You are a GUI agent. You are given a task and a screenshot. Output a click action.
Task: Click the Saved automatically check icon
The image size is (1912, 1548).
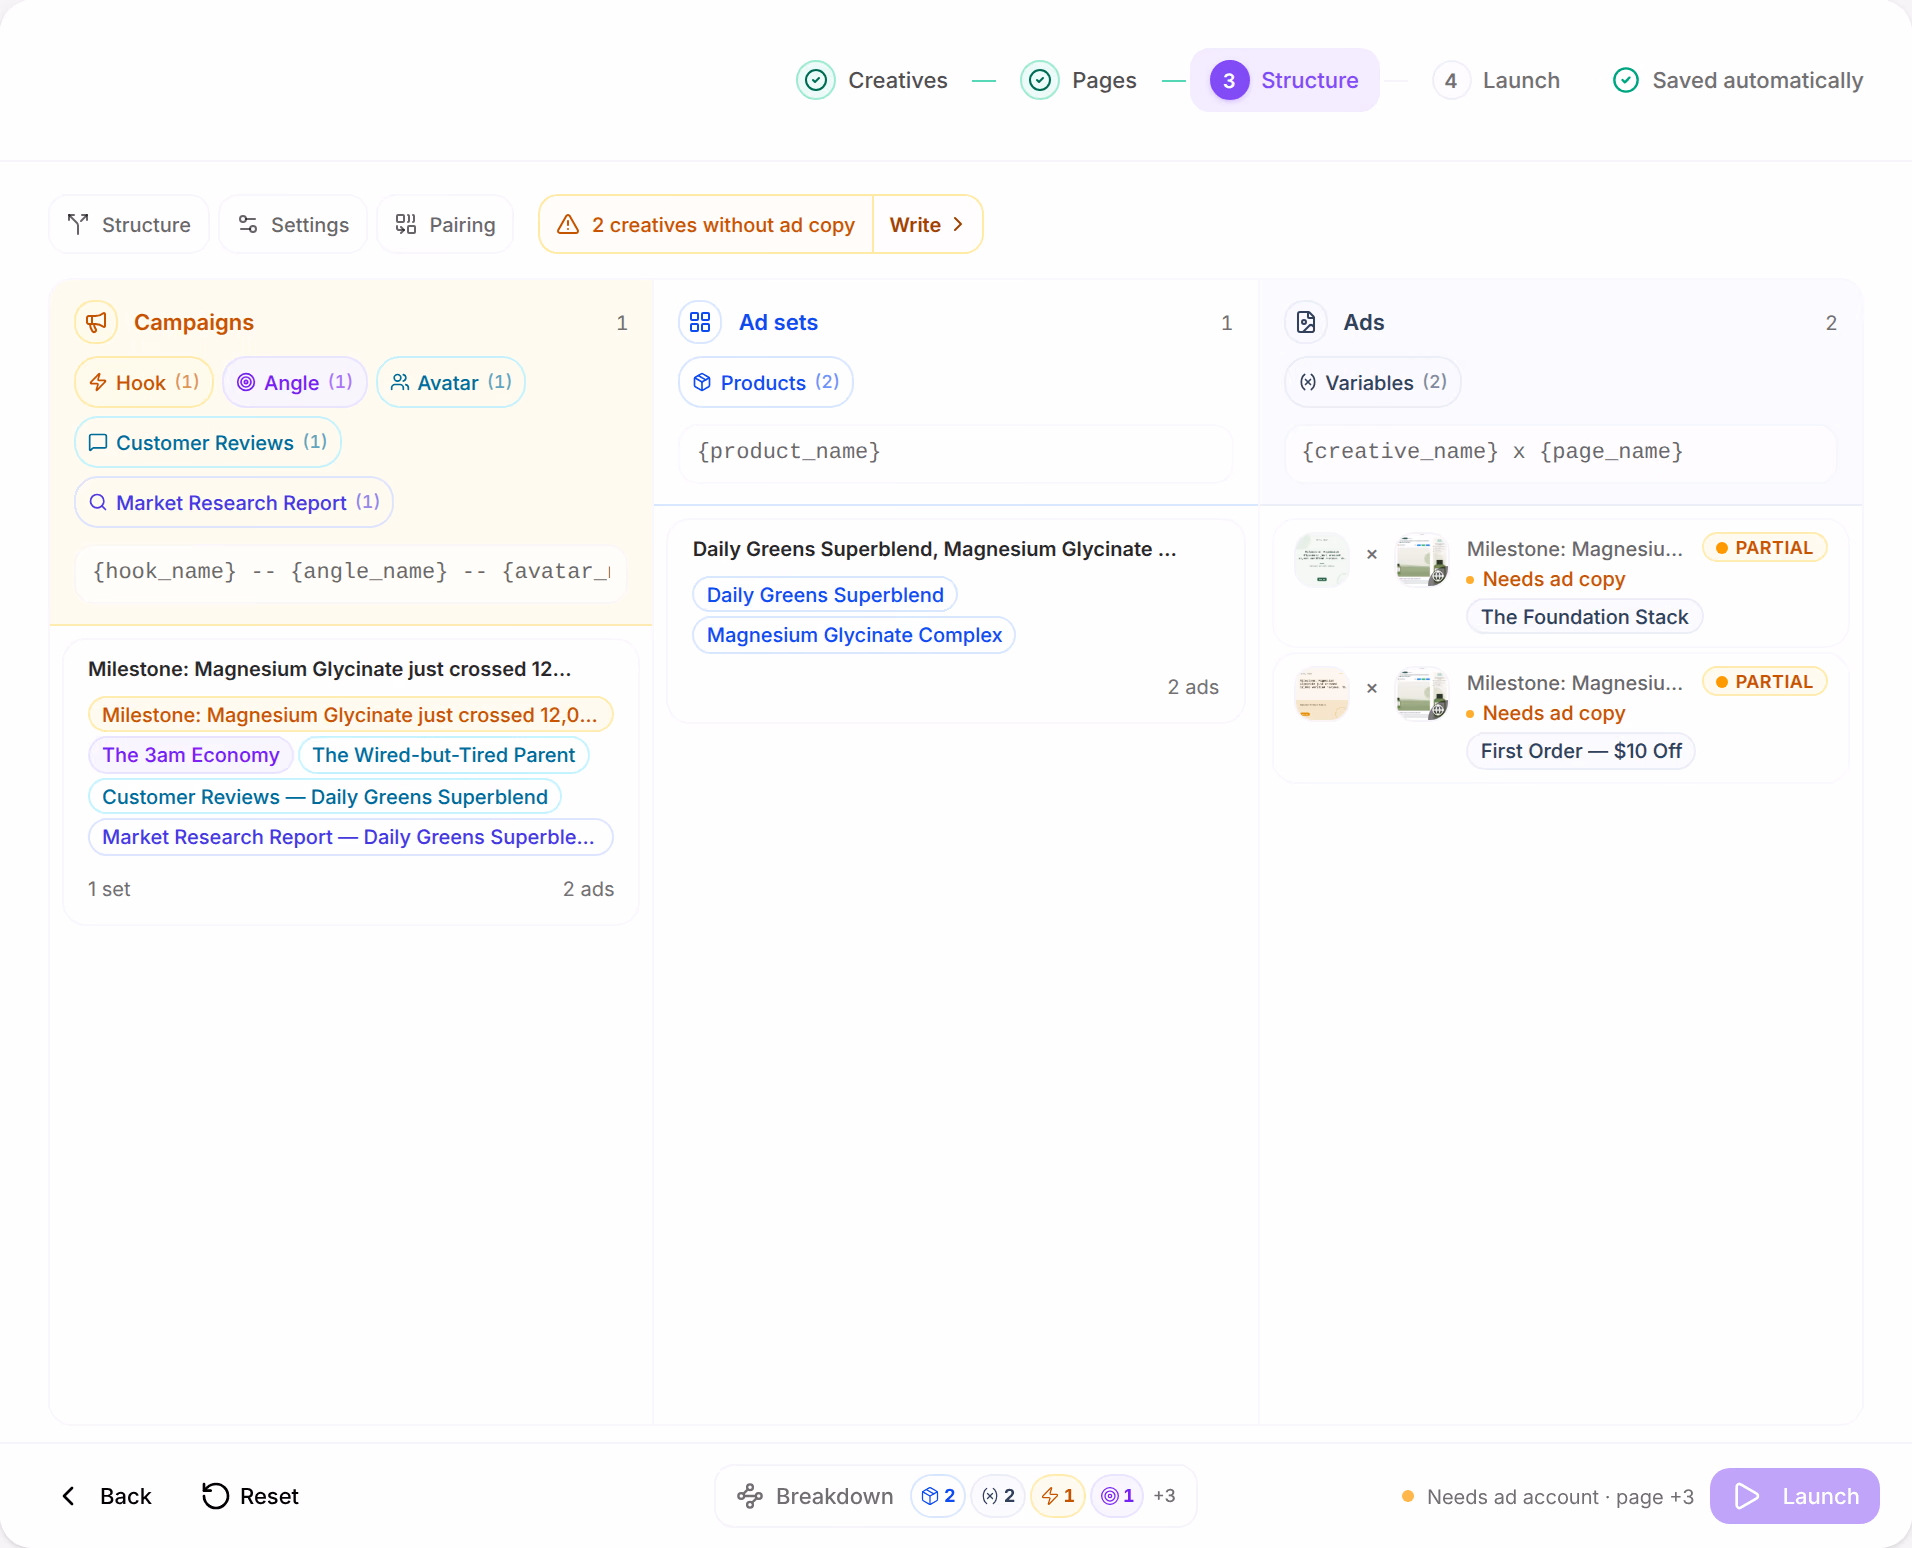[1626, 80]
